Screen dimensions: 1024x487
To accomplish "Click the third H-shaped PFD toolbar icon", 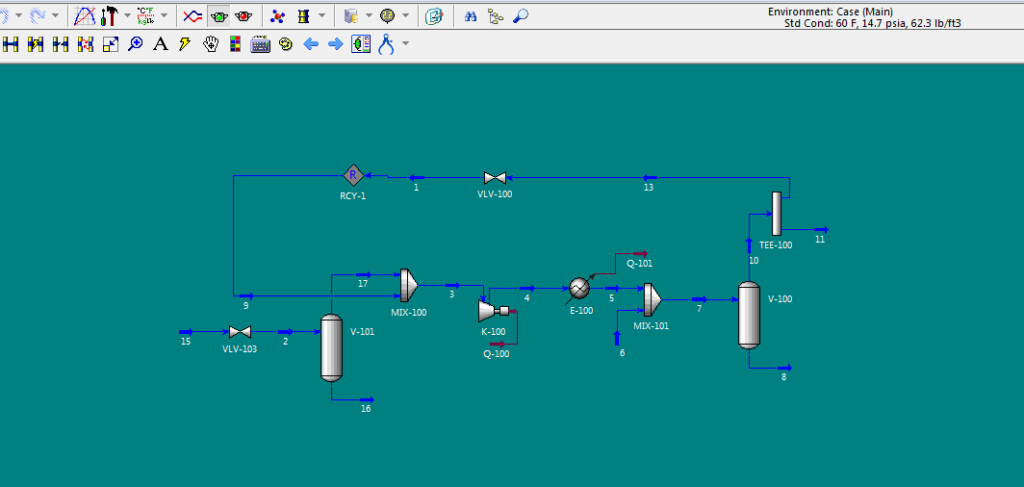I will pos(61,44).
